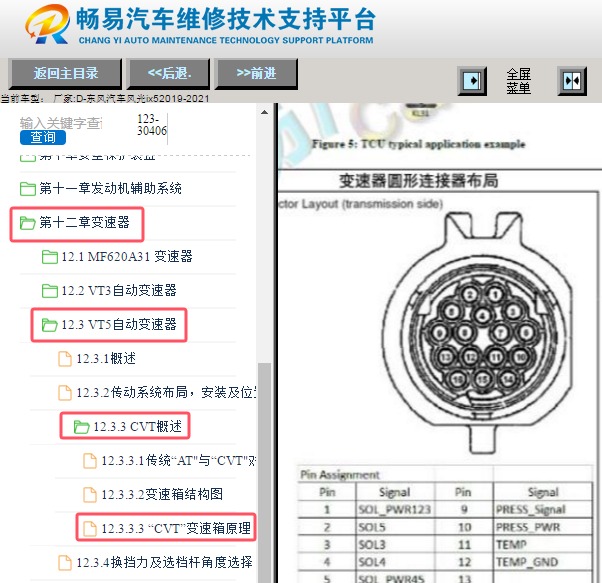Click the platform logo icon
Screen dimensions: 602x583
point(47,24)
